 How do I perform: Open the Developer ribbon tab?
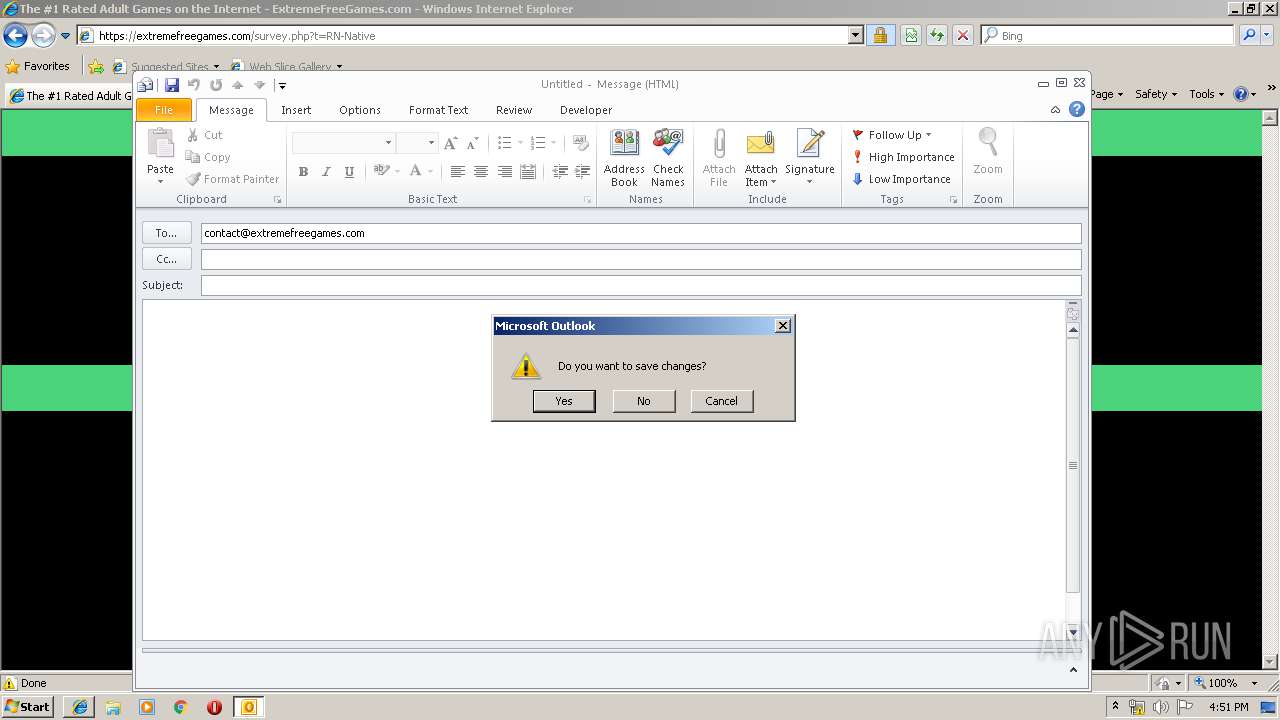(x=586, y=110)
